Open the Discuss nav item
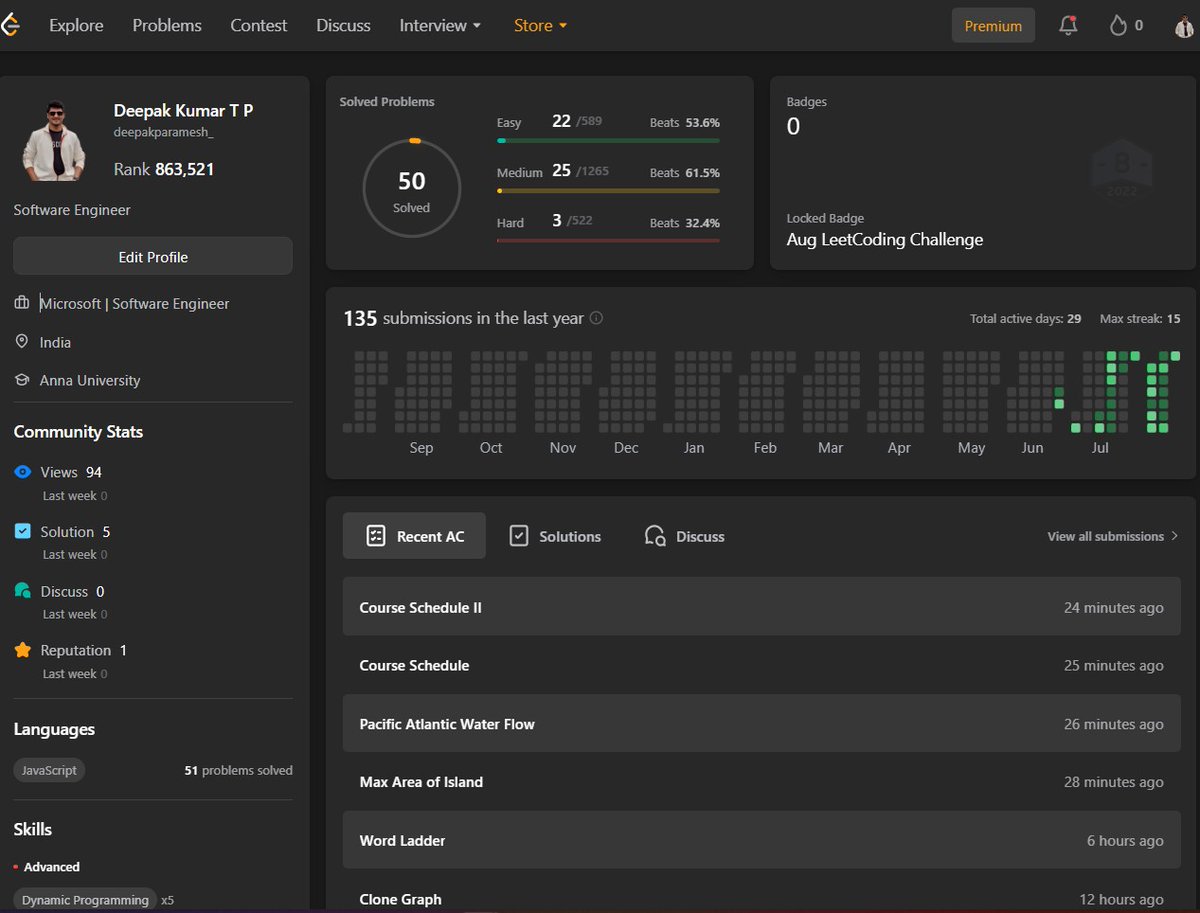This screenshot has width=1200, height=913. [343, 25]
